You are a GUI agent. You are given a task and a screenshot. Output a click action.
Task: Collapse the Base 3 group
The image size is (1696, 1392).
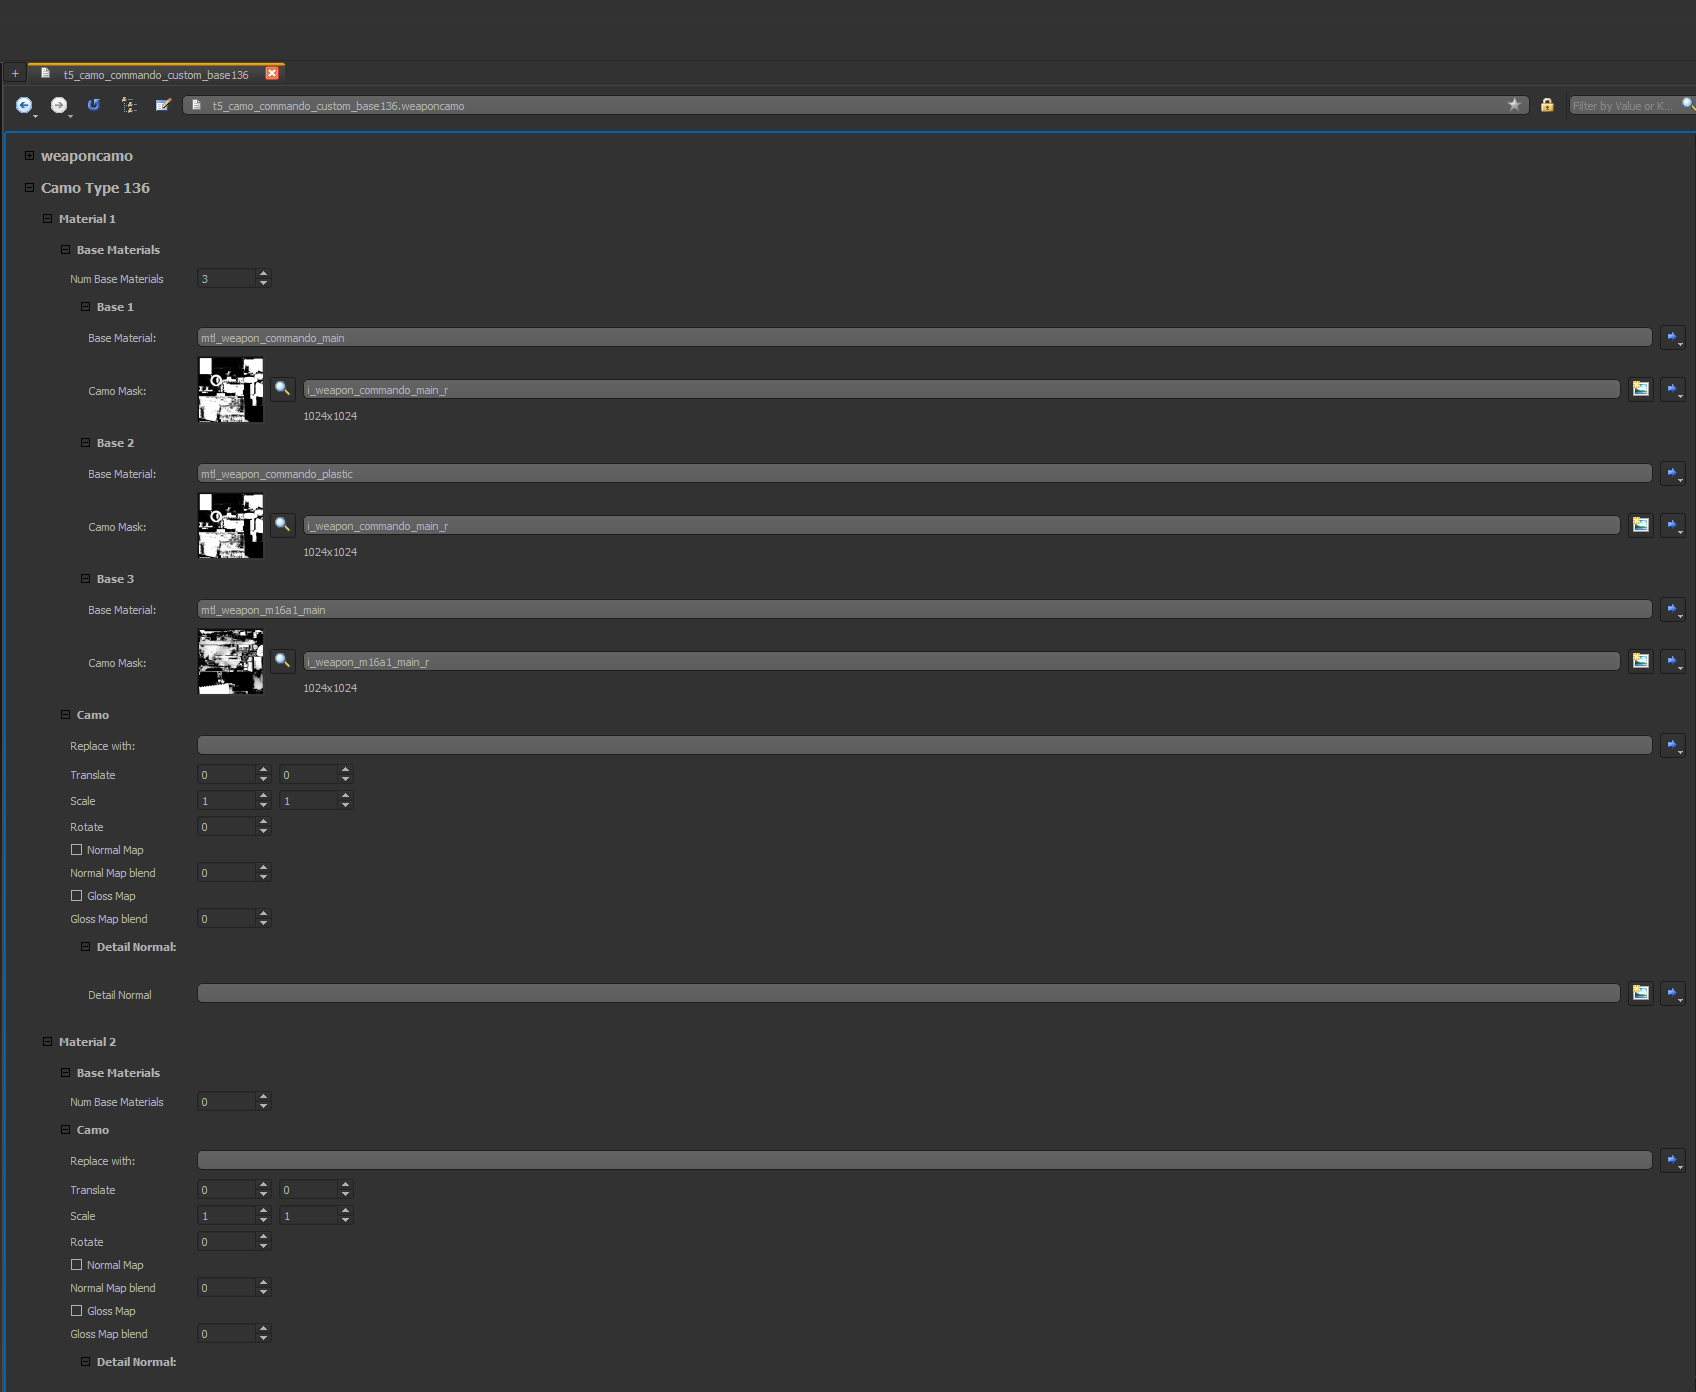(85, 579)
